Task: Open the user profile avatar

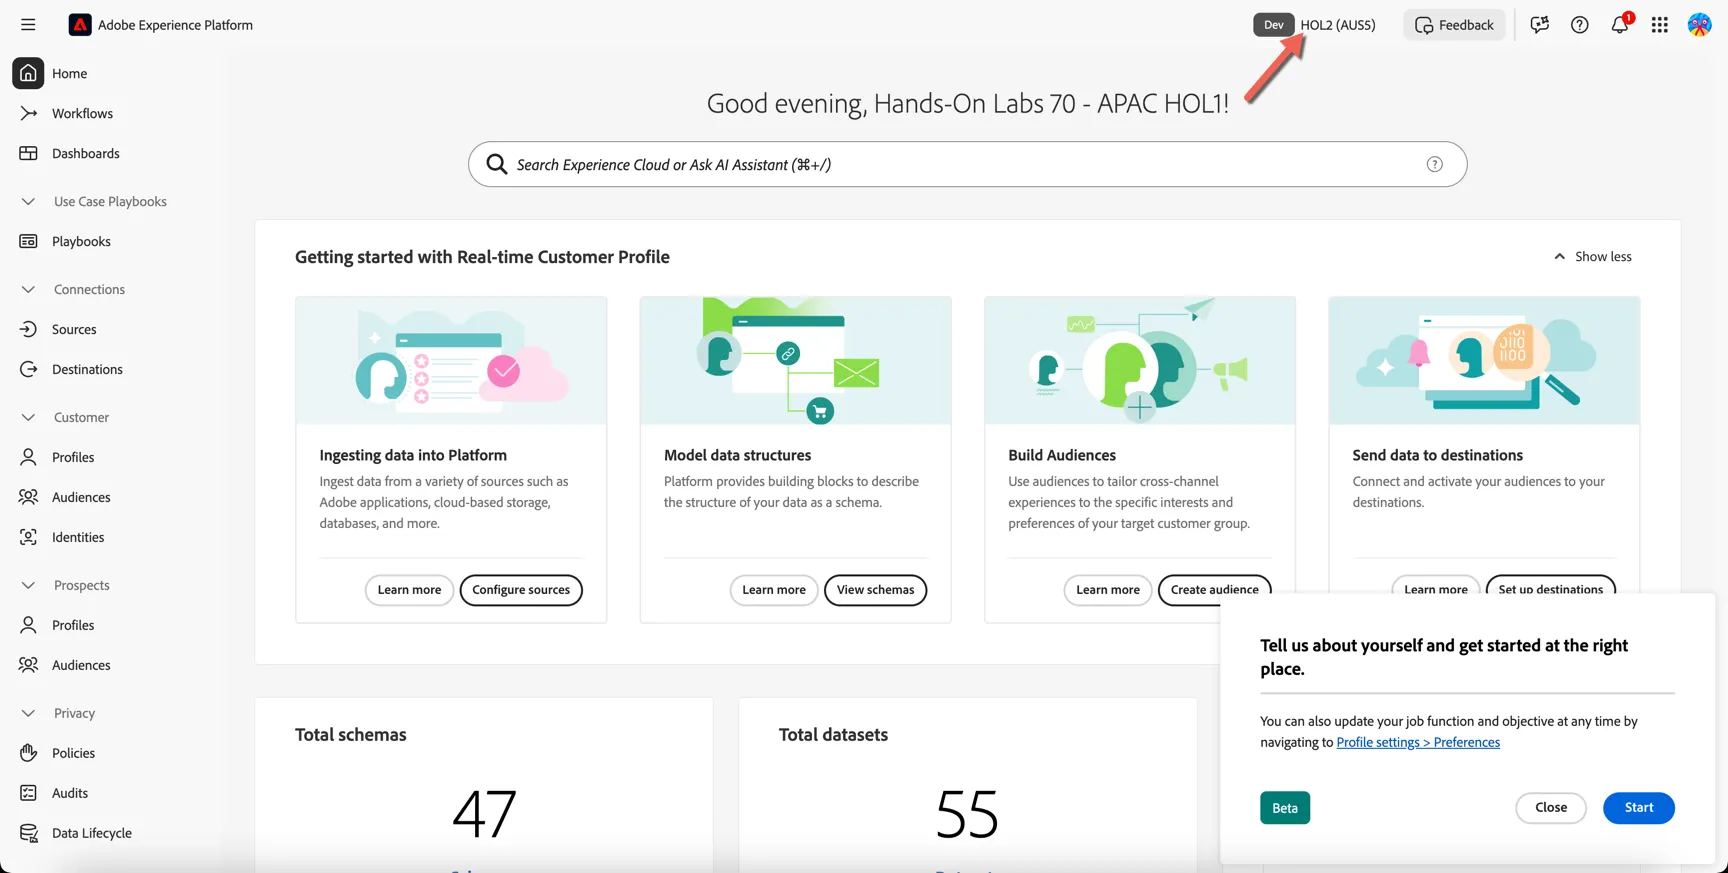Action: click(x=1700, y=25)
